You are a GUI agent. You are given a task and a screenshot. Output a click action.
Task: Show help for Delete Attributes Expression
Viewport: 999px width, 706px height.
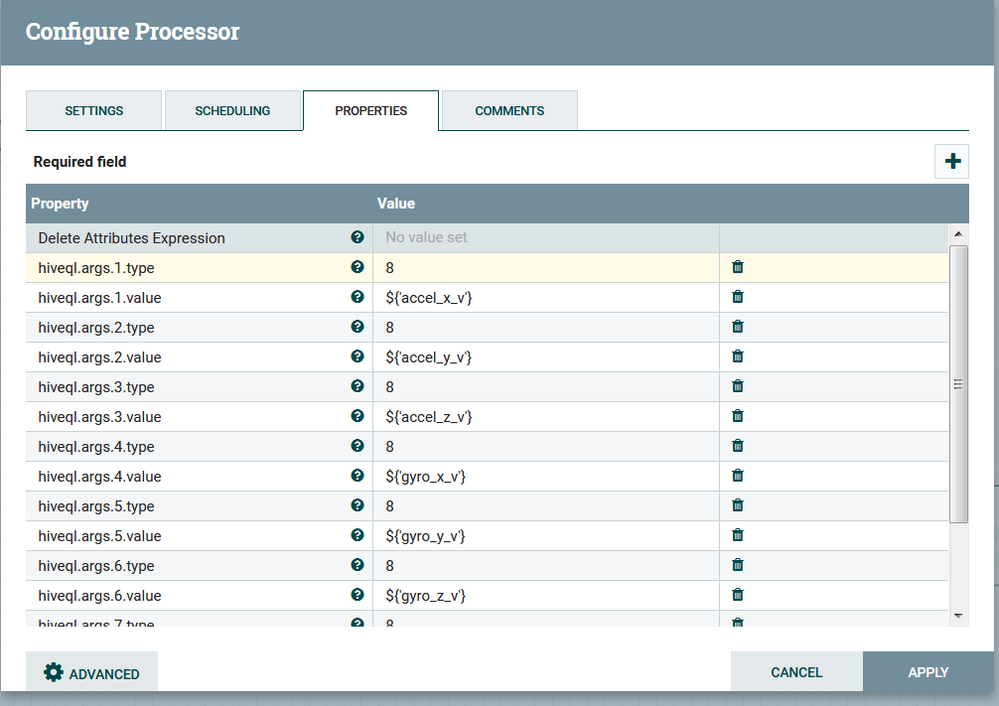[x=357, y=238]
